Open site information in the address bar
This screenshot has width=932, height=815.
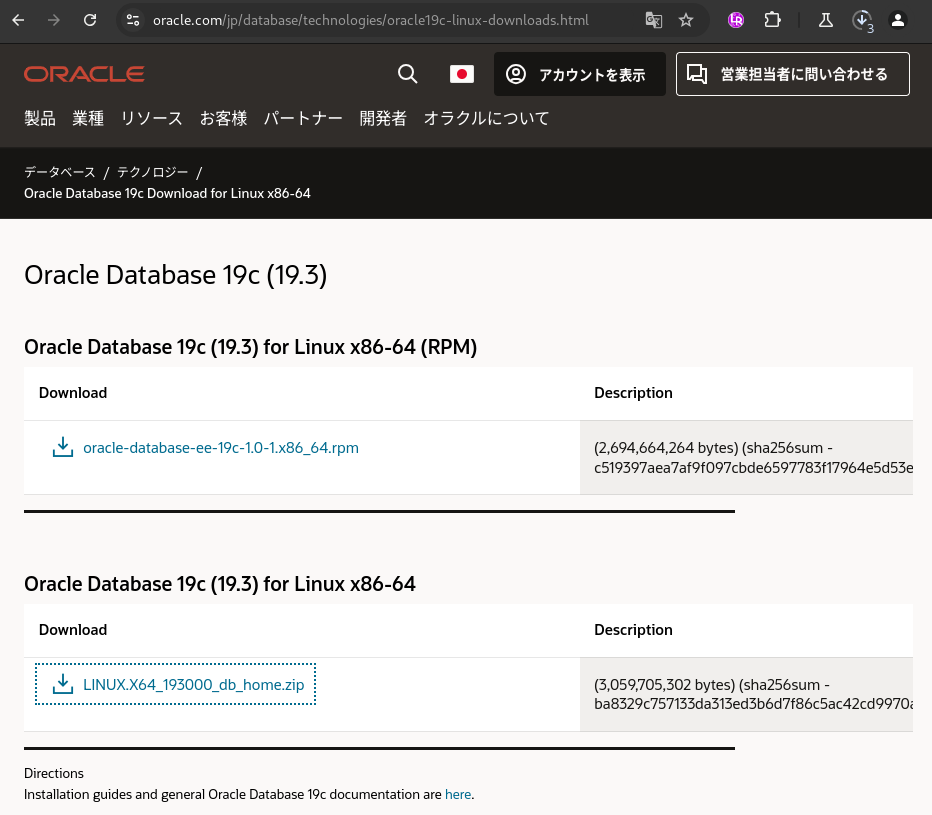coord(134,19)
